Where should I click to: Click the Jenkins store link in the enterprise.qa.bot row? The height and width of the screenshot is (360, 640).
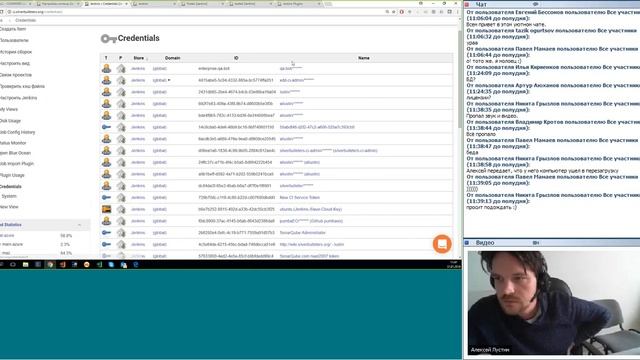[x=138, y=69]
